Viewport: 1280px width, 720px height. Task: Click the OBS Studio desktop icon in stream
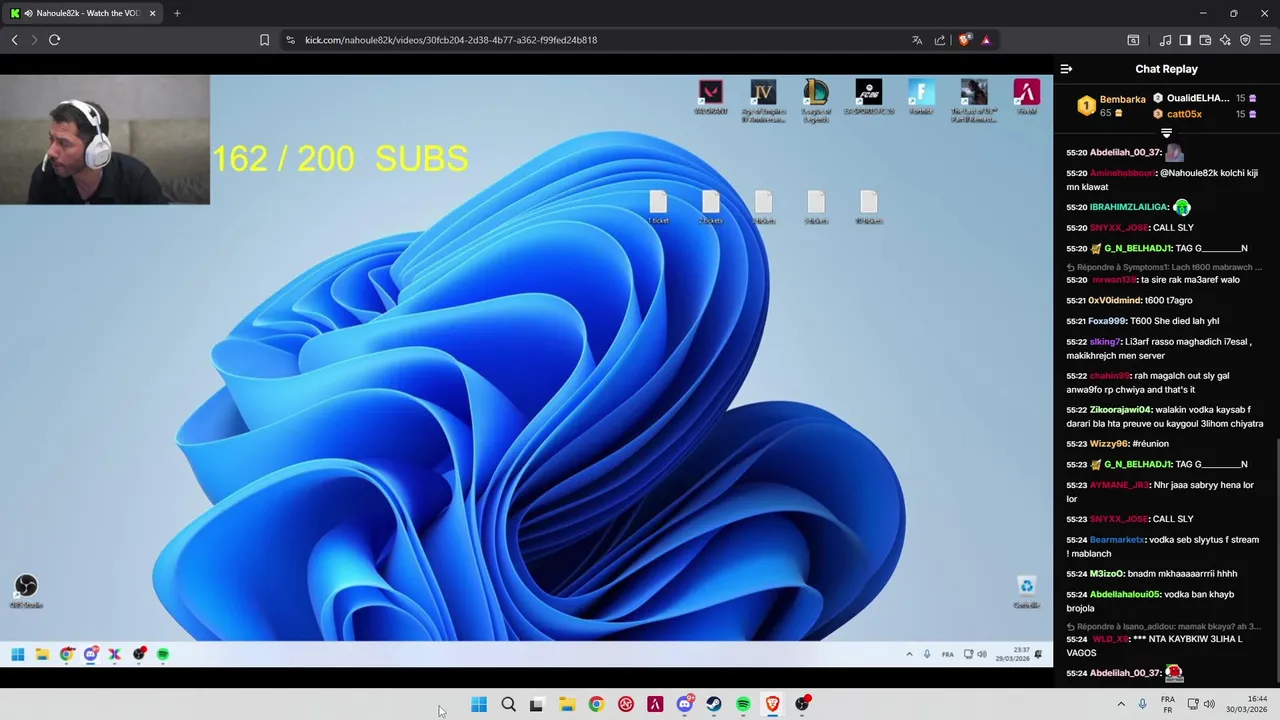26,591
